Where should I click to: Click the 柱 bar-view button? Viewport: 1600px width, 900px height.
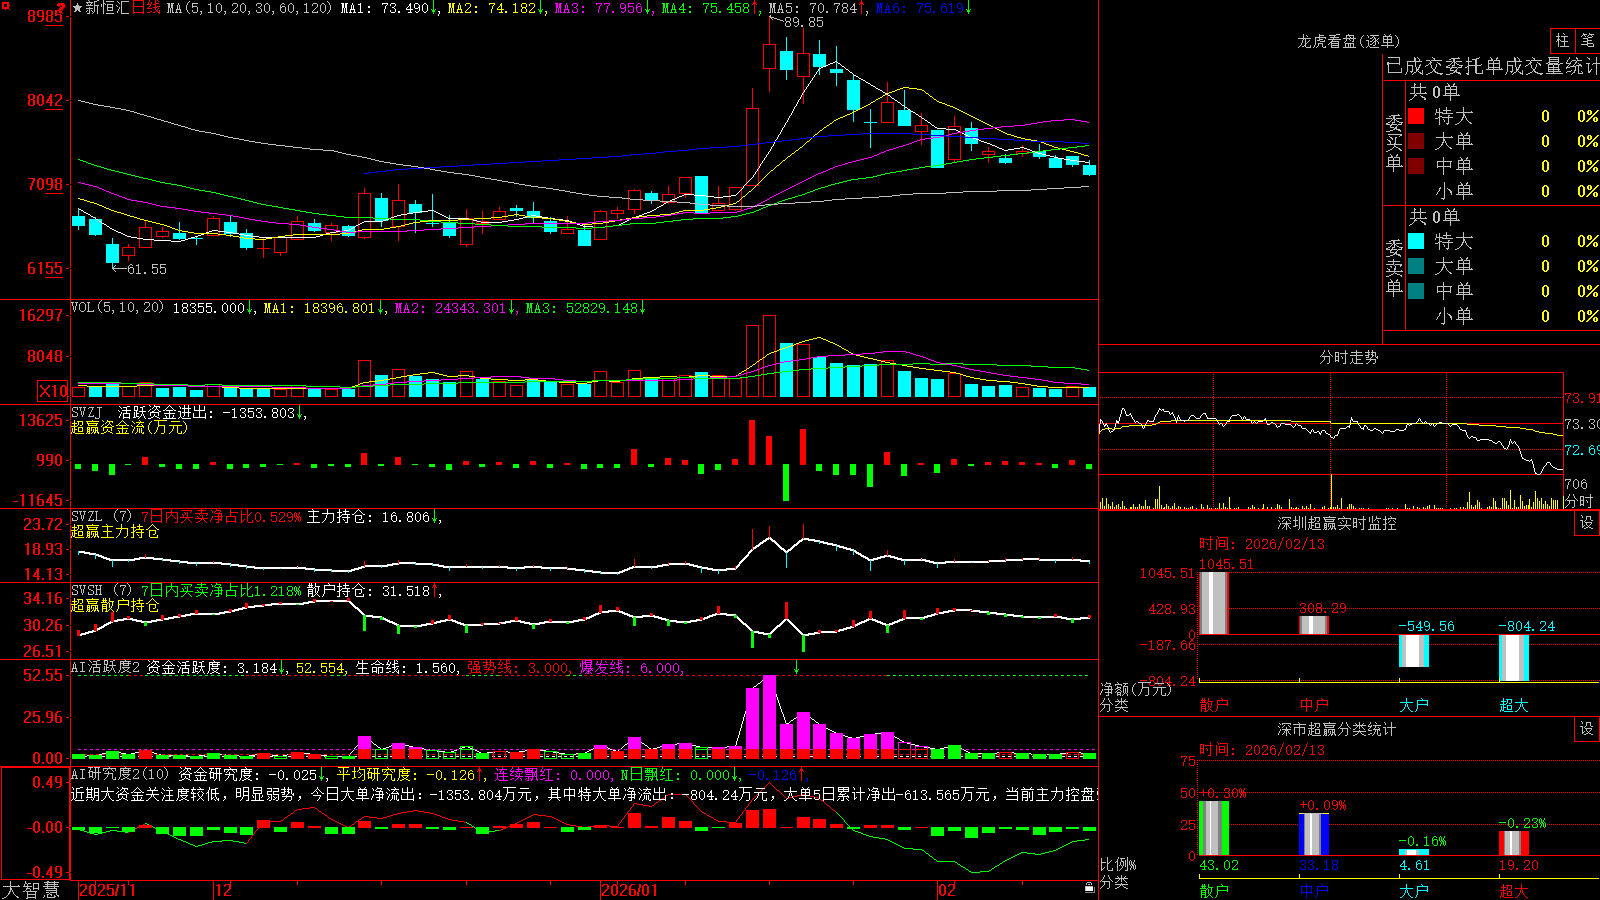(1562, 41)
